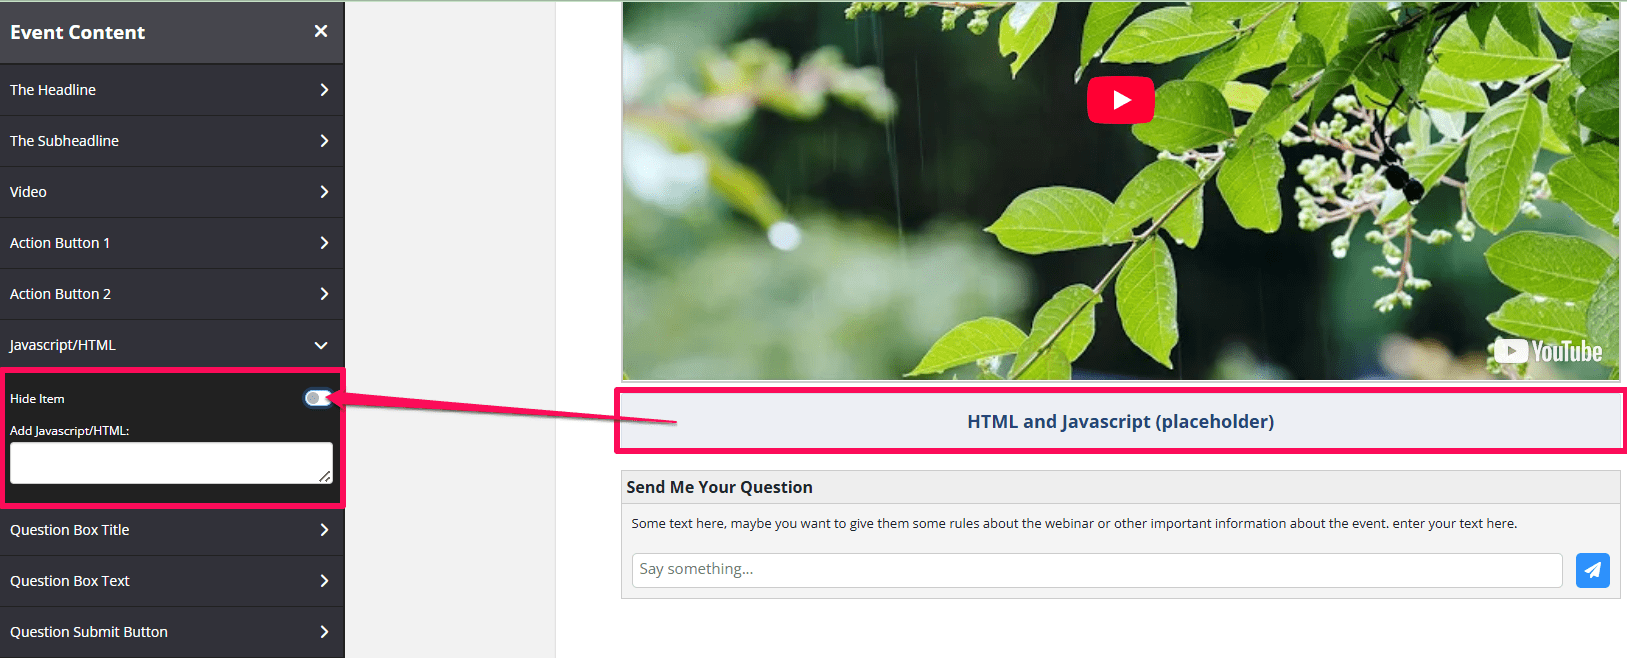
Task: Expand The Subheadline chevron
Action: click(324, 141)
